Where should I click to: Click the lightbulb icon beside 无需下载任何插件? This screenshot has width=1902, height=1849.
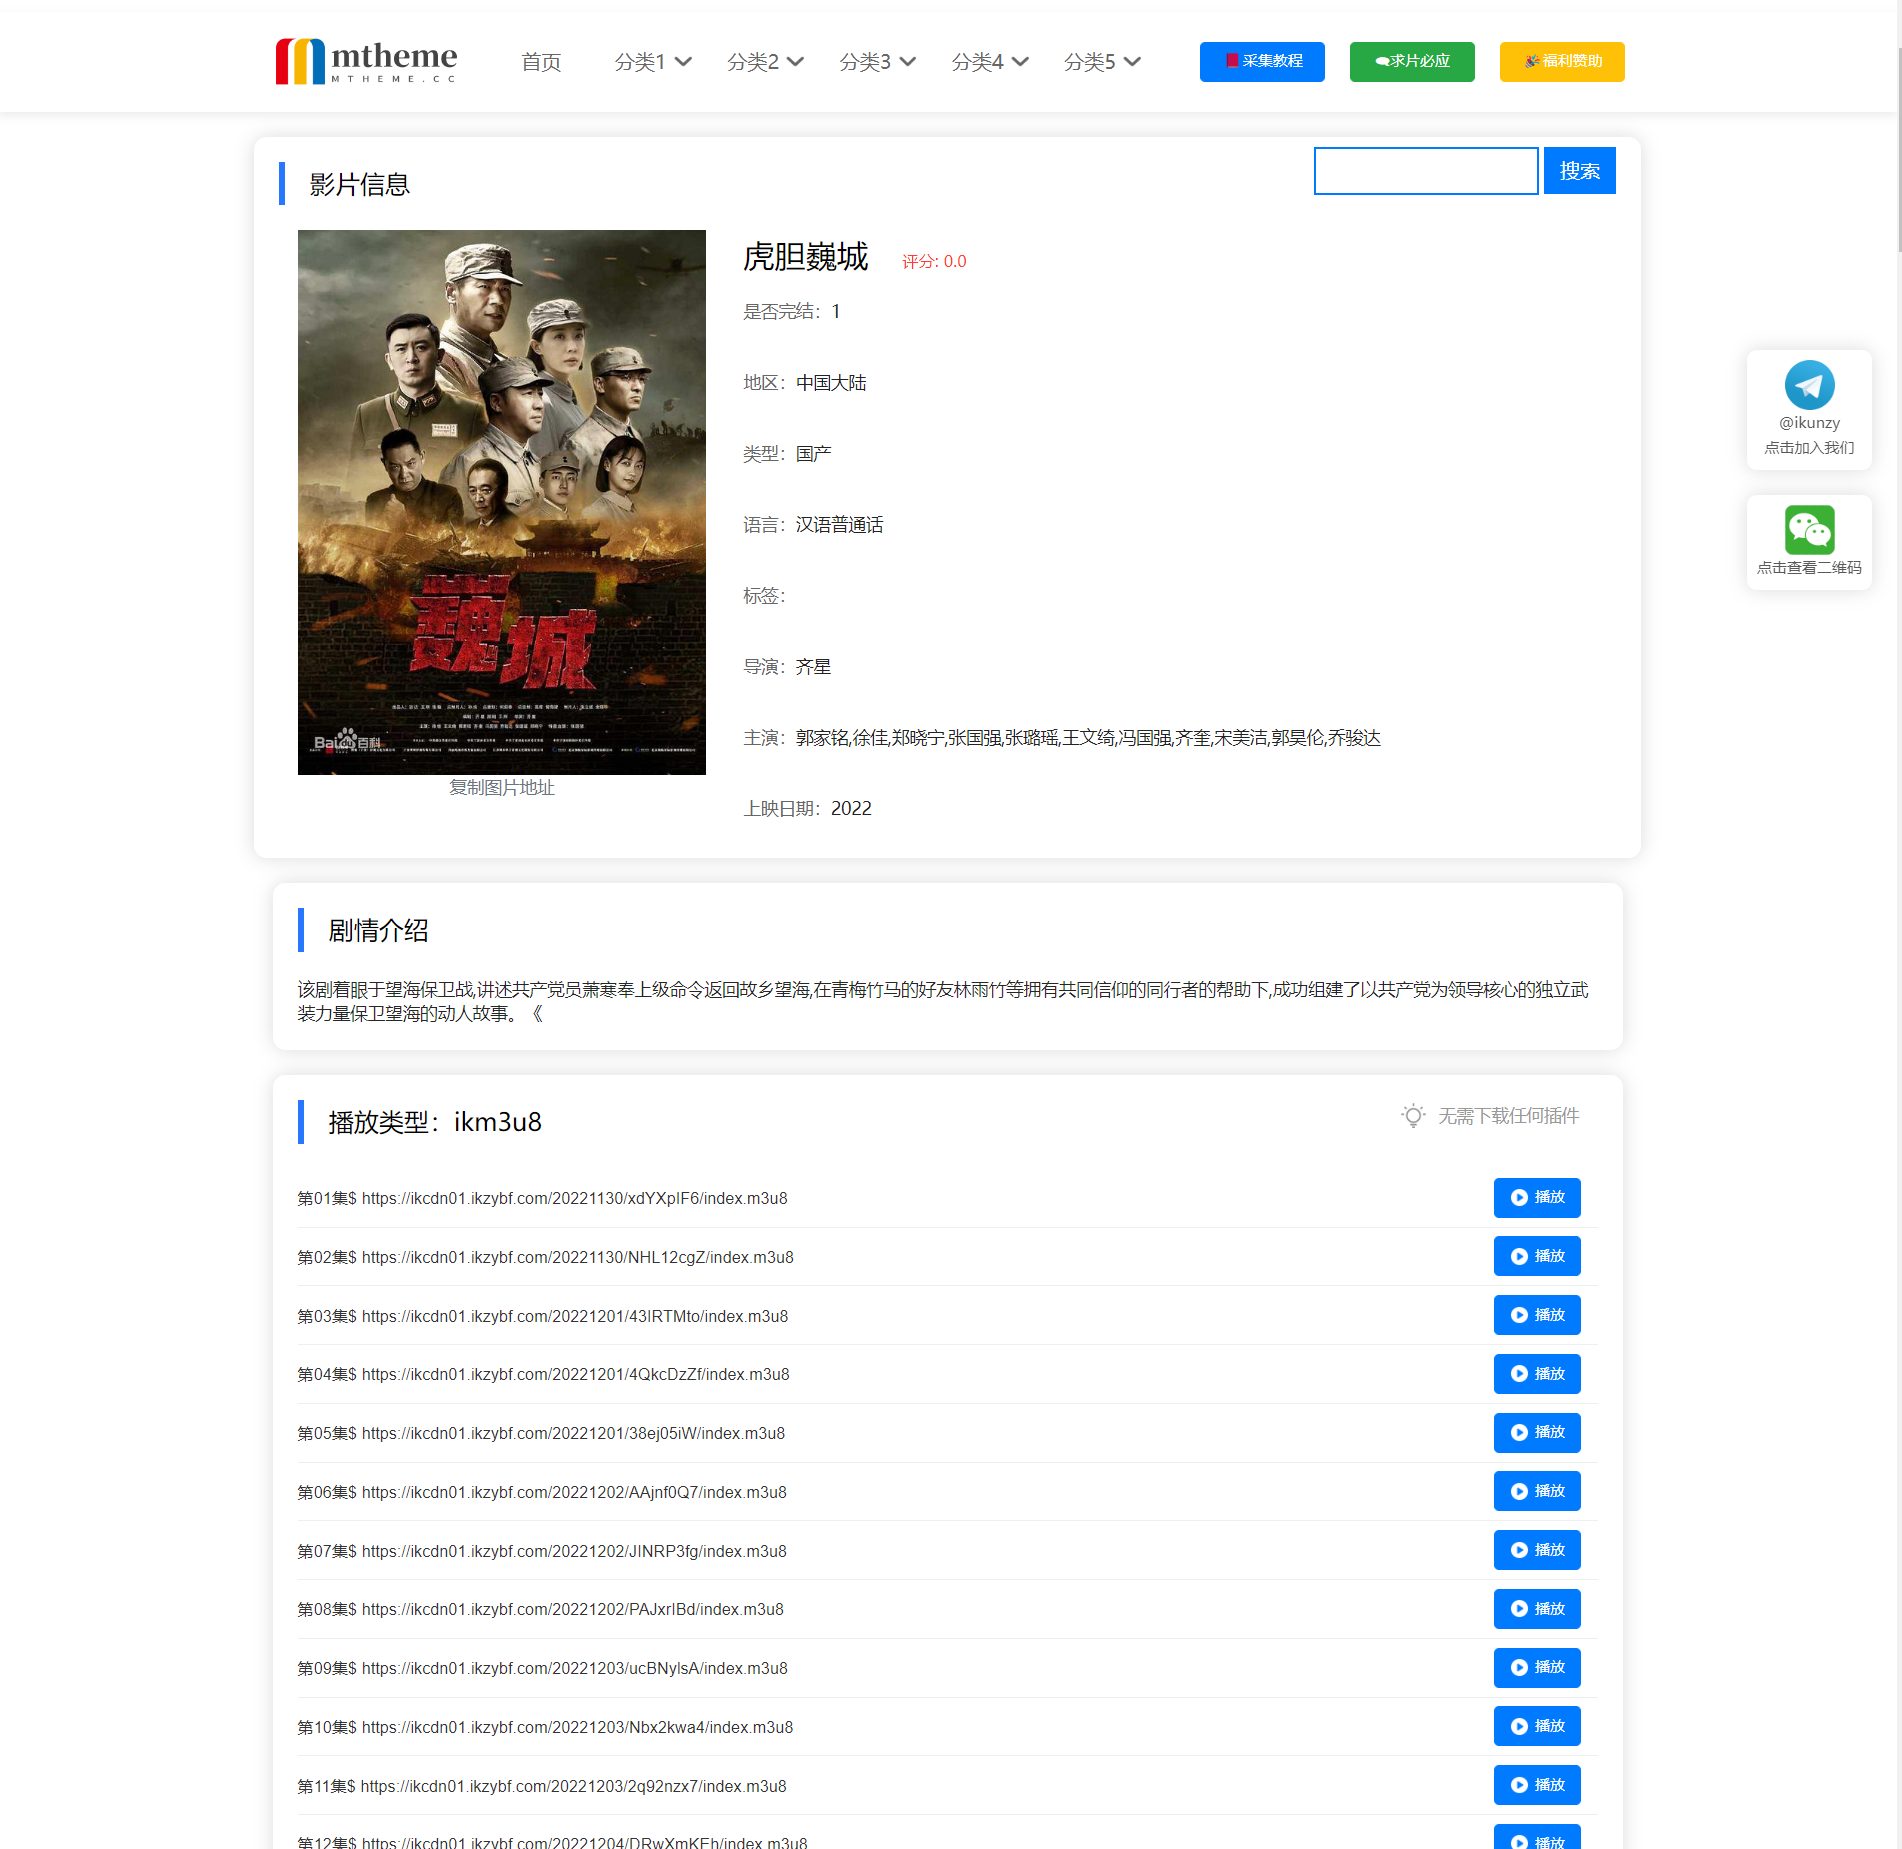click(x=1412, y=1116)
